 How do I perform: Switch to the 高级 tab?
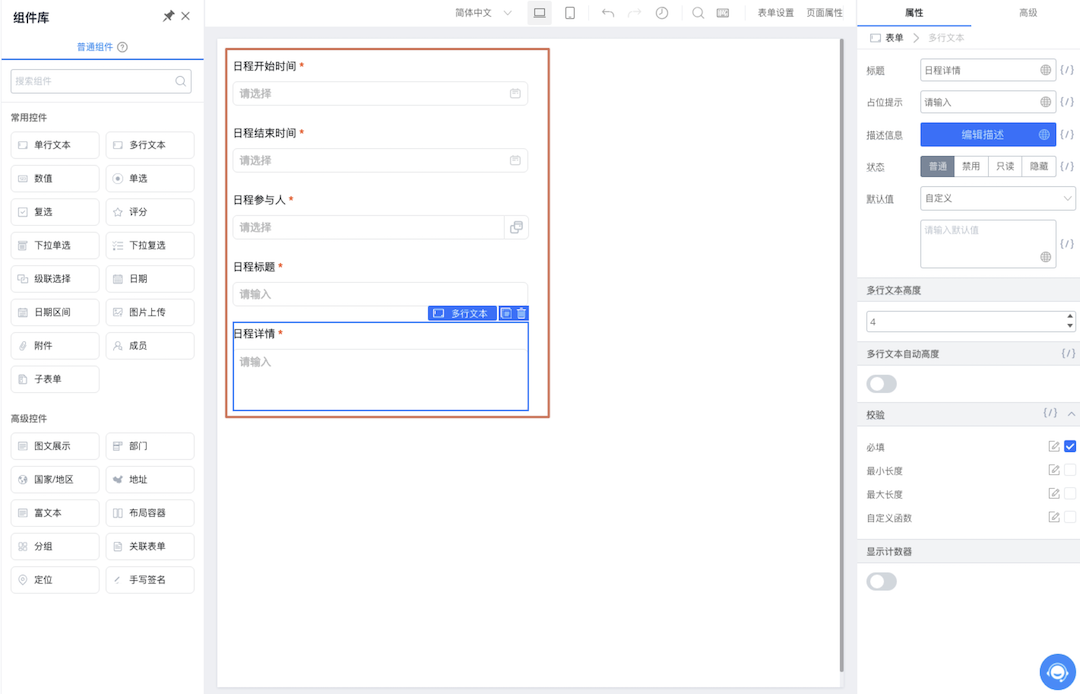pos(1027,13)
